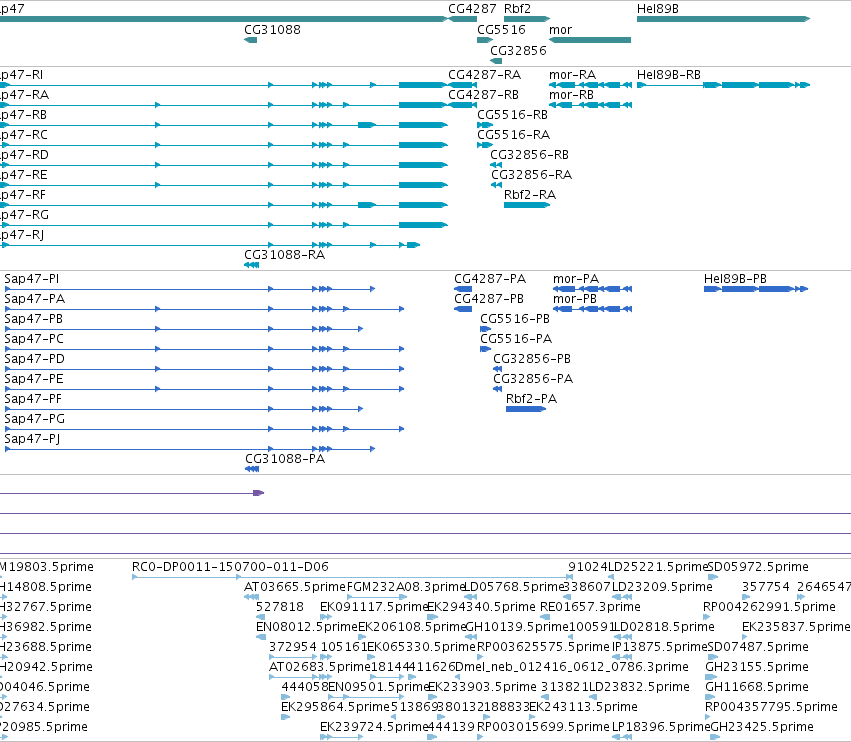Select the Sap47-PJ protein label
Viewport: 851px width, 742px height.
point(32,439)
